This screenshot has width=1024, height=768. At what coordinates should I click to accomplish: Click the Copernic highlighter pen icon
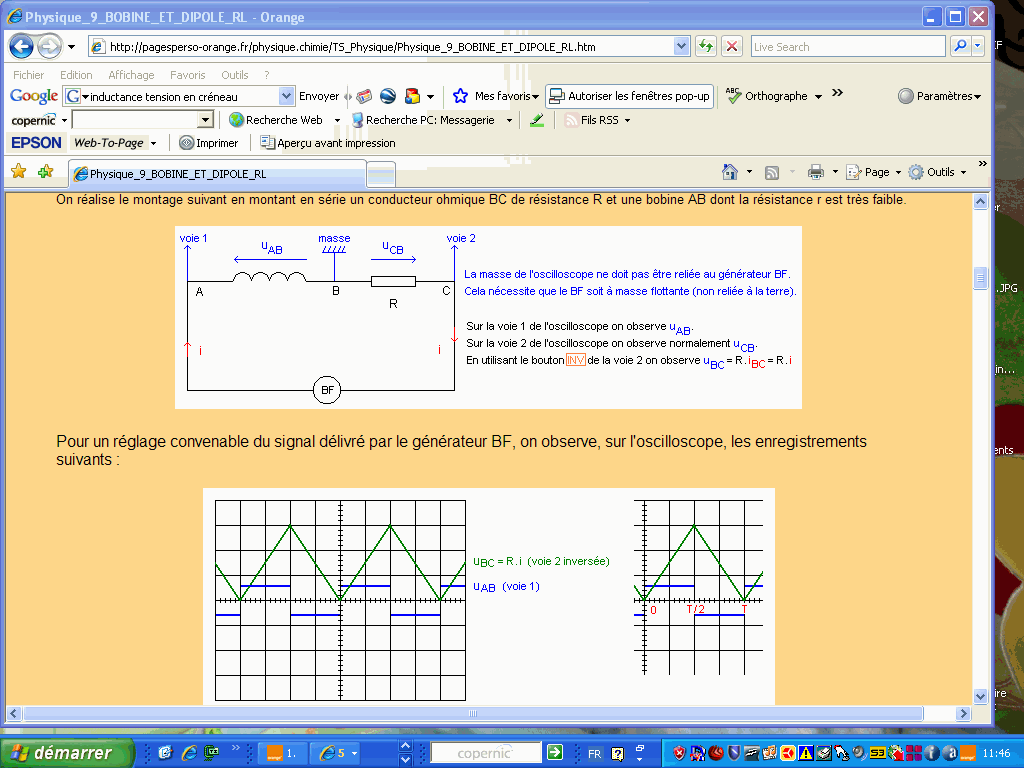(537, 120)
